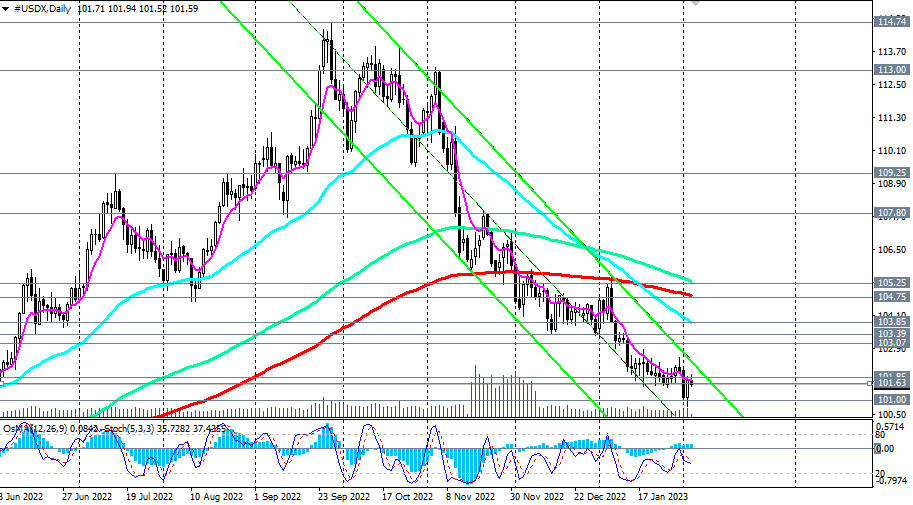Image resolution: width=913 pixels, height=505 pixels.
Task: Click the gray chart shift triangle marker
Action: click(695, 3)
